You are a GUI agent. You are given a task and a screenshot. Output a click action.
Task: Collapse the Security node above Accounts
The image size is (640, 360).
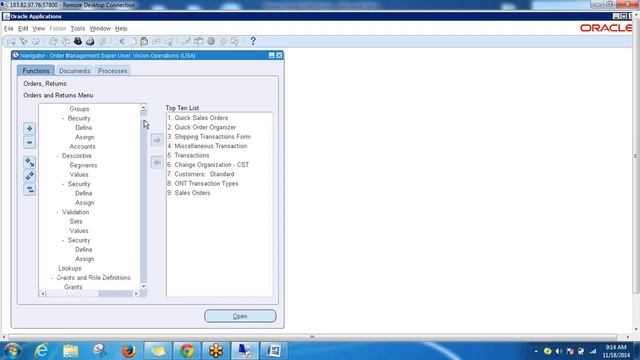click(63, 118)
